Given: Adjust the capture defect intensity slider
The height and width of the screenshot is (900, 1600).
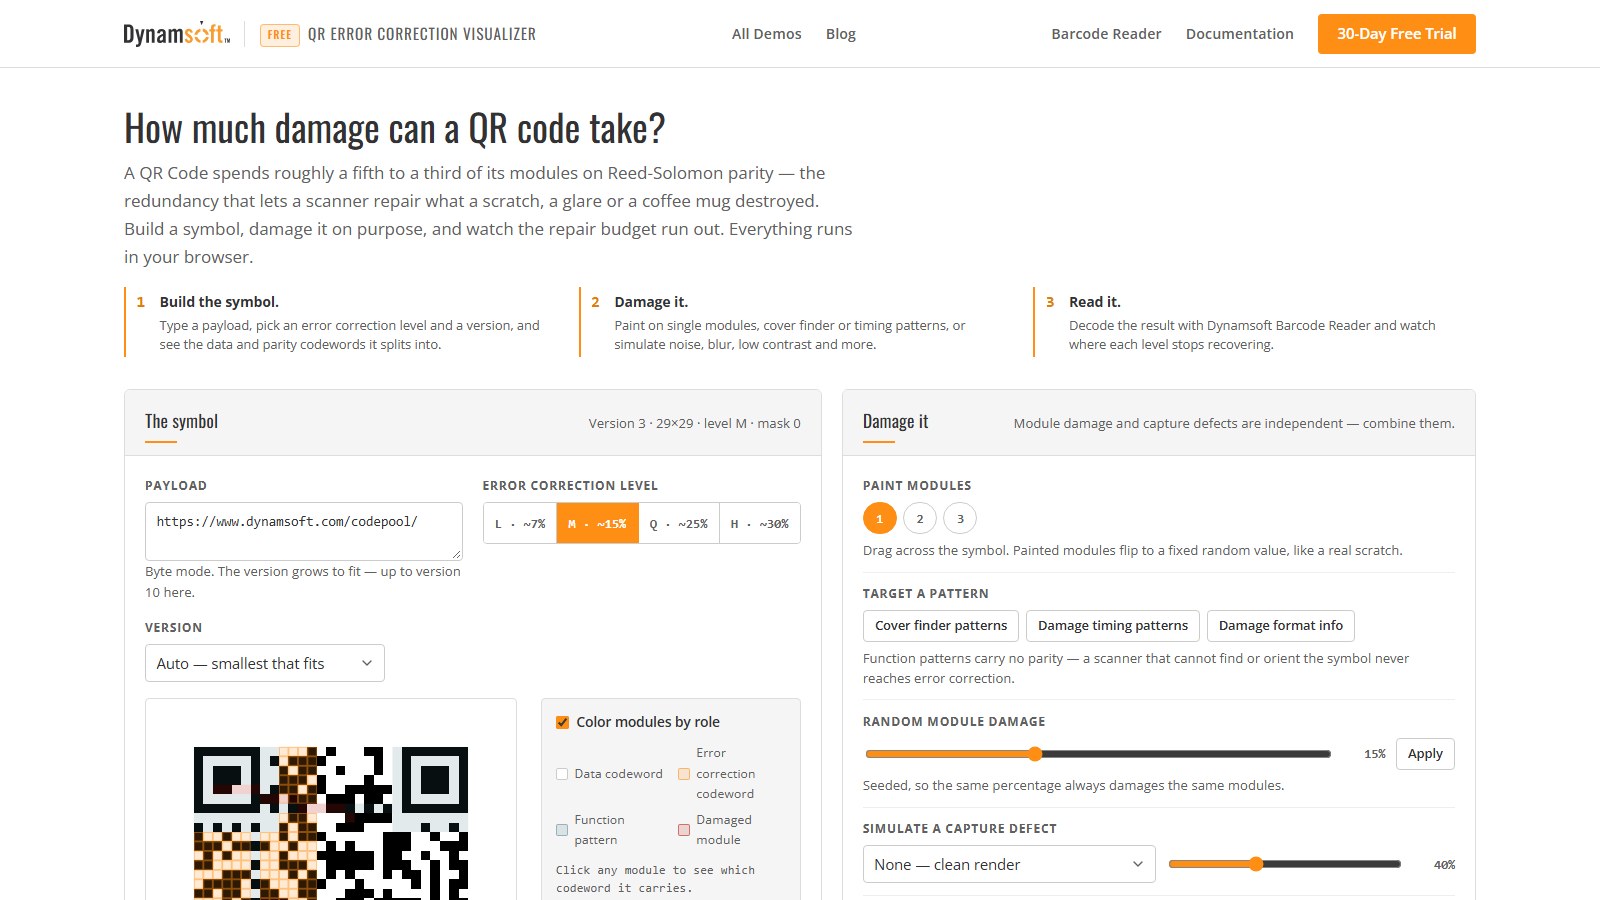Looking at the screenshot, I should 1285,864.
